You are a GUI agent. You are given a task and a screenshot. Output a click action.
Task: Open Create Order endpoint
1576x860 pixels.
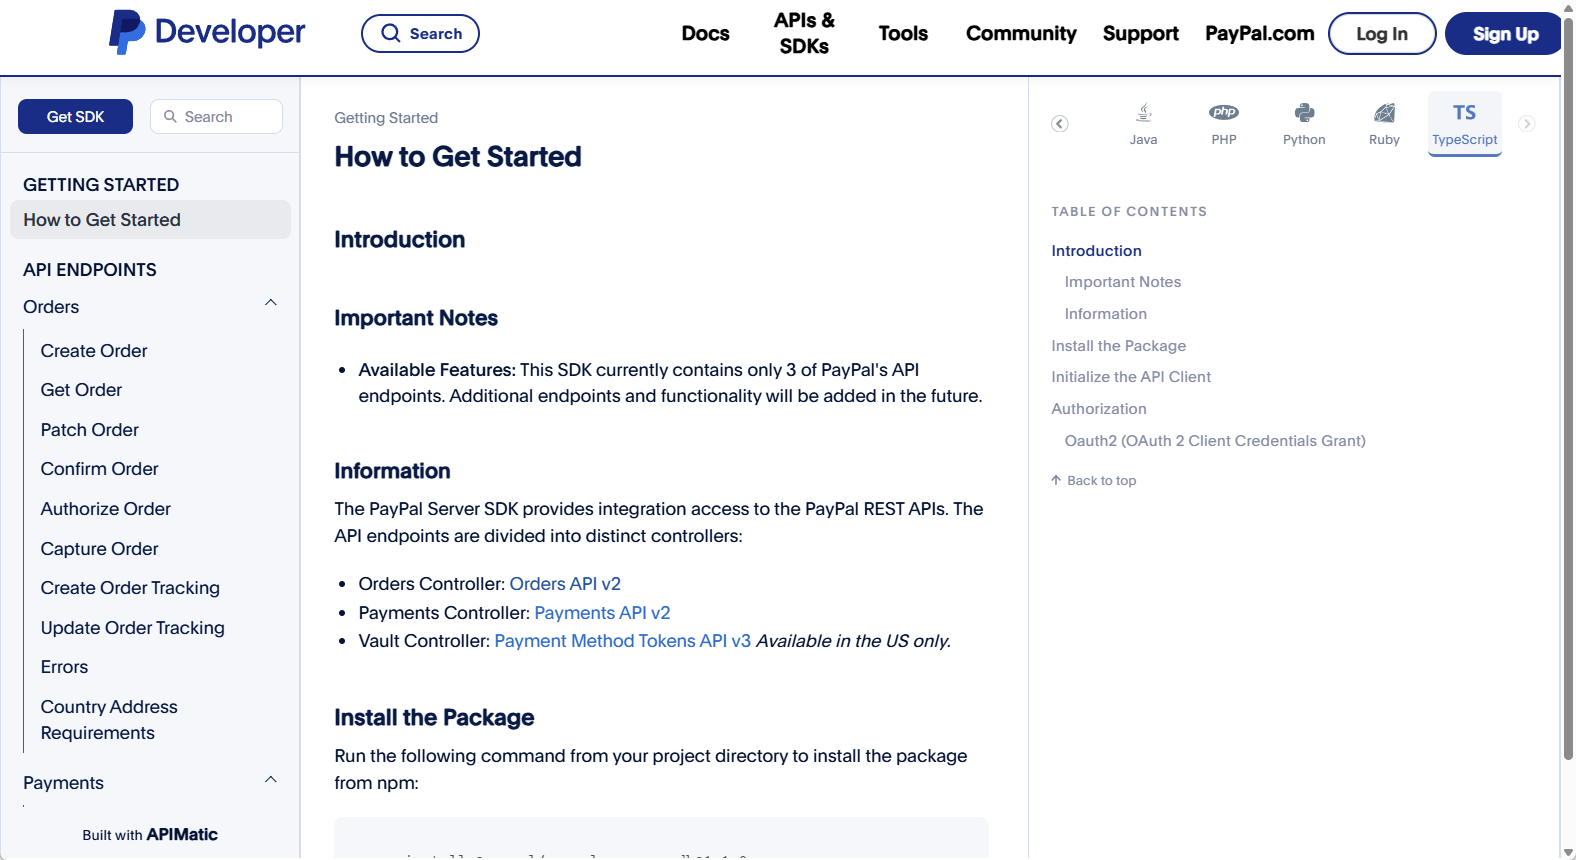[94, 351]
